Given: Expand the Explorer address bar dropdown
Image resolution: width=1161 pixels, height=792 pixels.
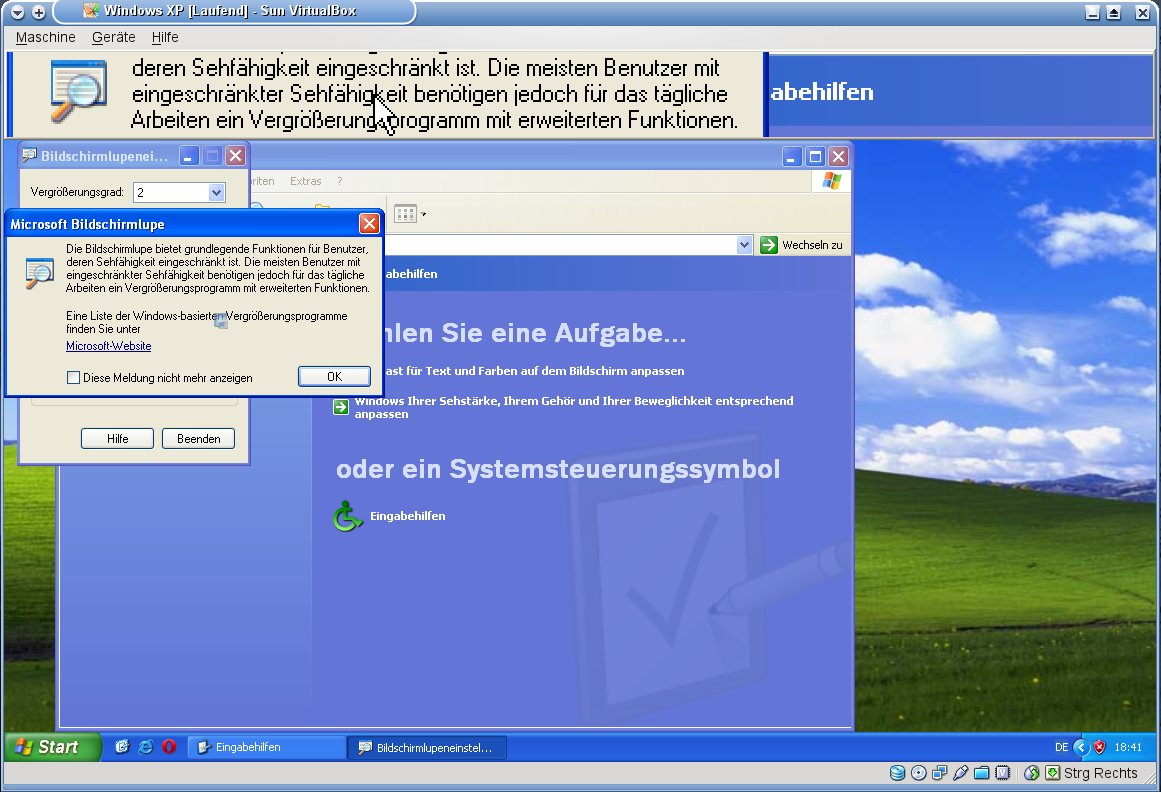Looking at the screenshot, I should pyautogui.click(x=744, y=245).
